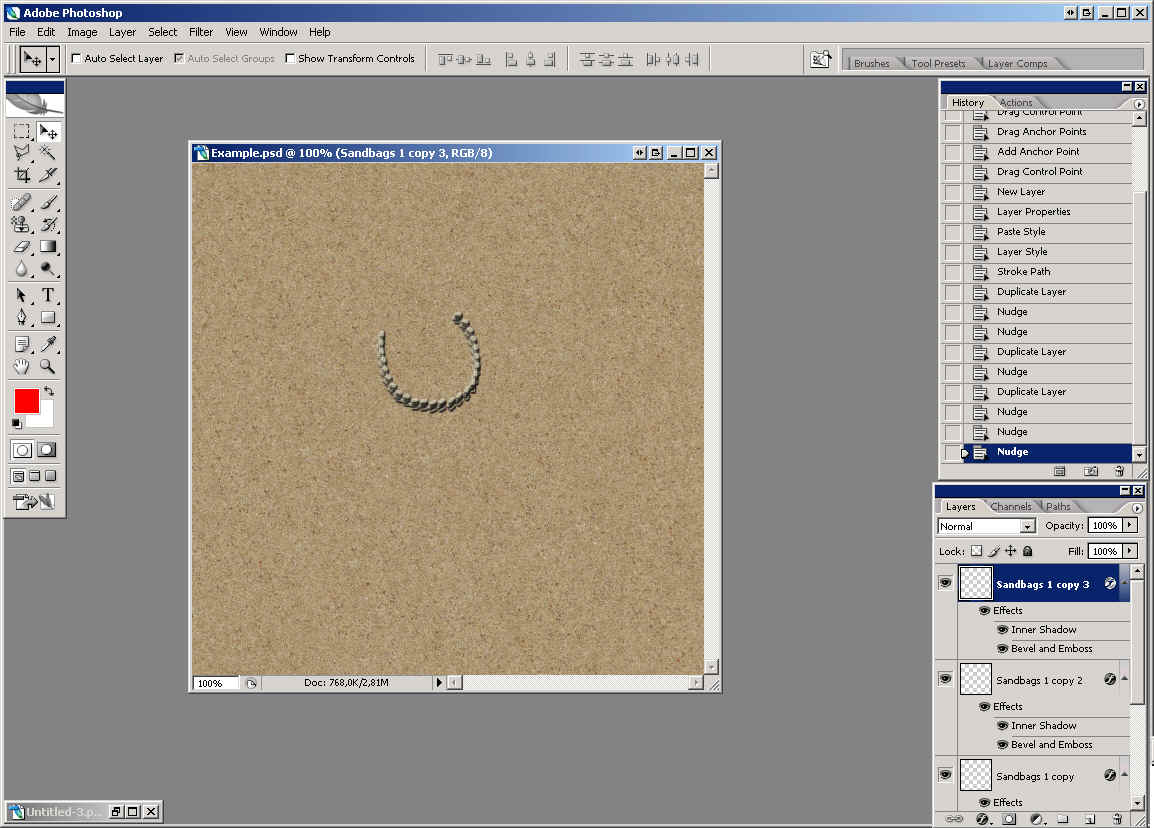1154x828 pixels.
Task: Select the Crop tool
Action: (x=22, y=176)
